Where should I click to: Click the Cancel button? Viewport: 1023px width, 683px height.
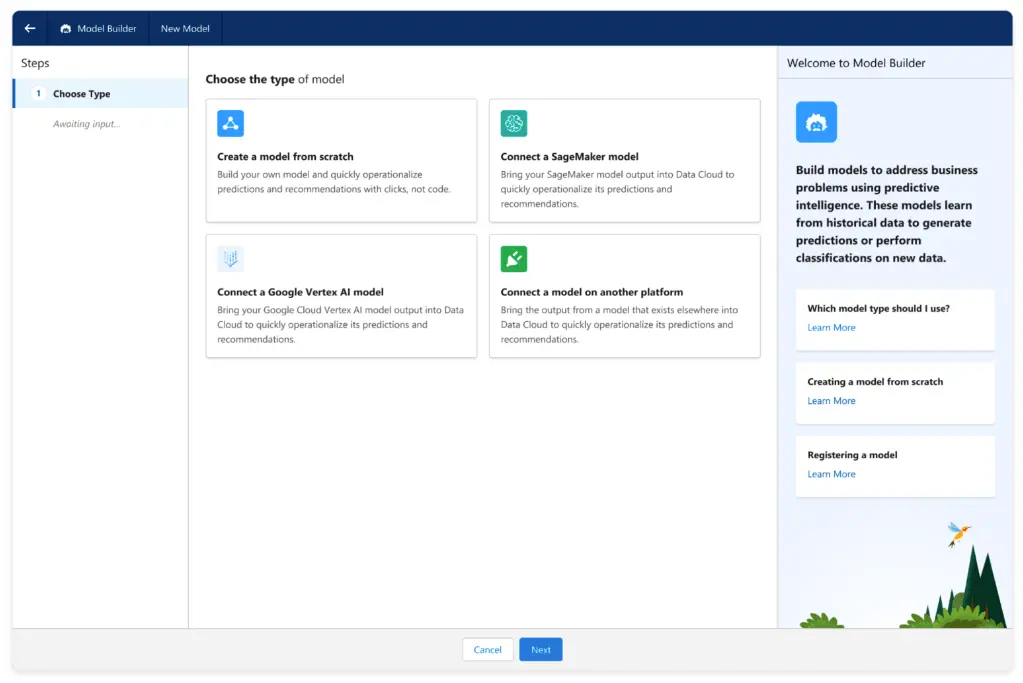487,649
